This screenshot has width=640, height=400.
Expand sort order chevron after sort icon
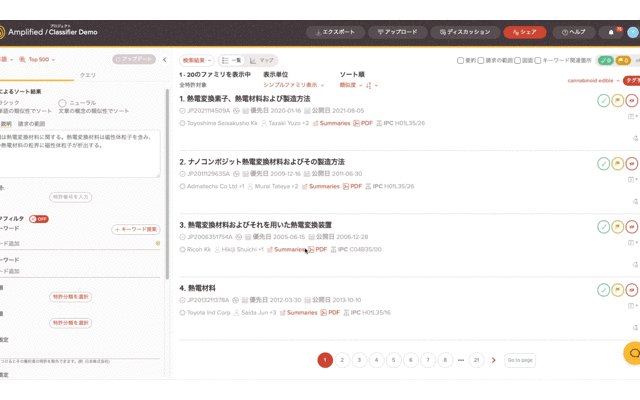coord(376,85)
